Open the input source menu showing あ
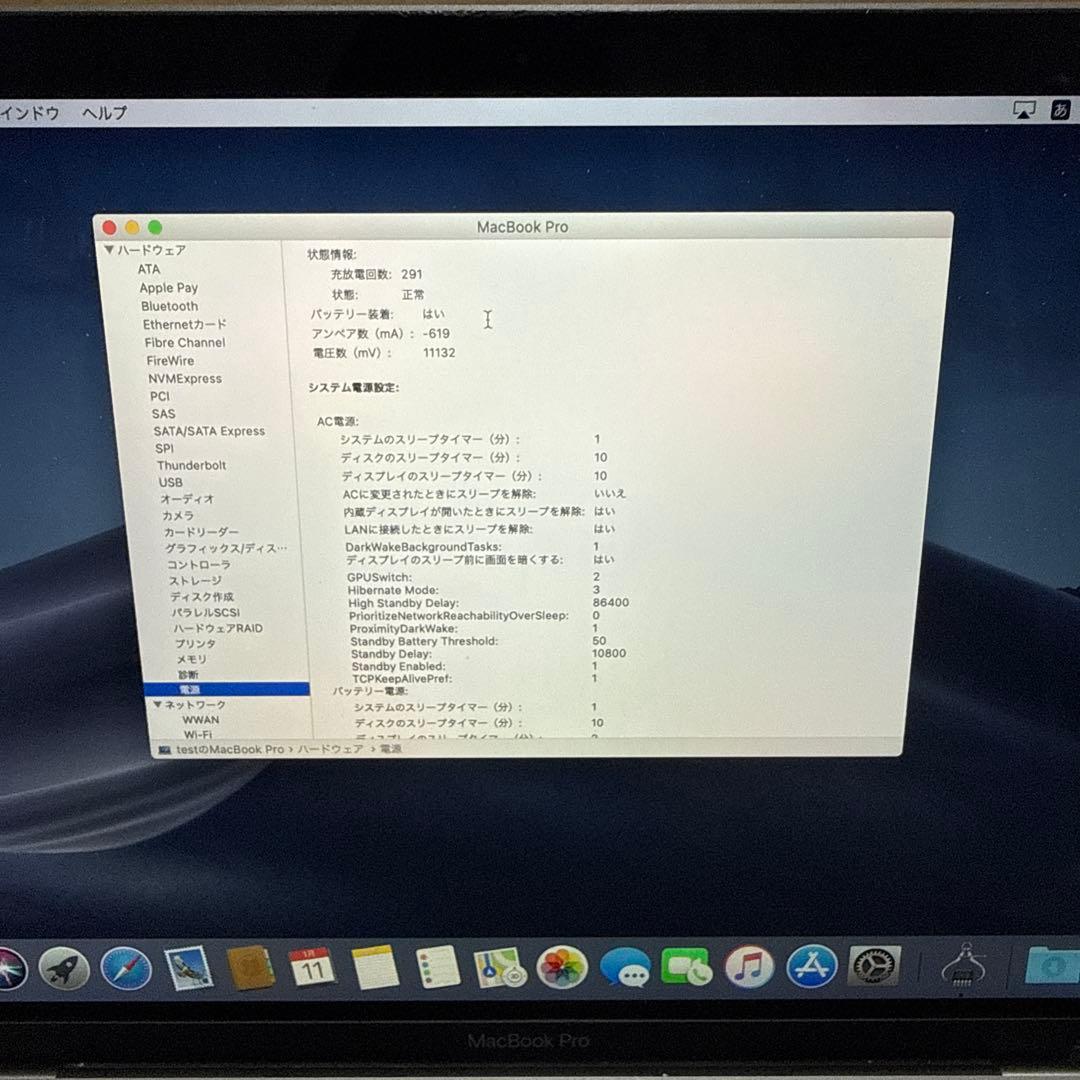 pyautogui.click(x=1058, y=112)
